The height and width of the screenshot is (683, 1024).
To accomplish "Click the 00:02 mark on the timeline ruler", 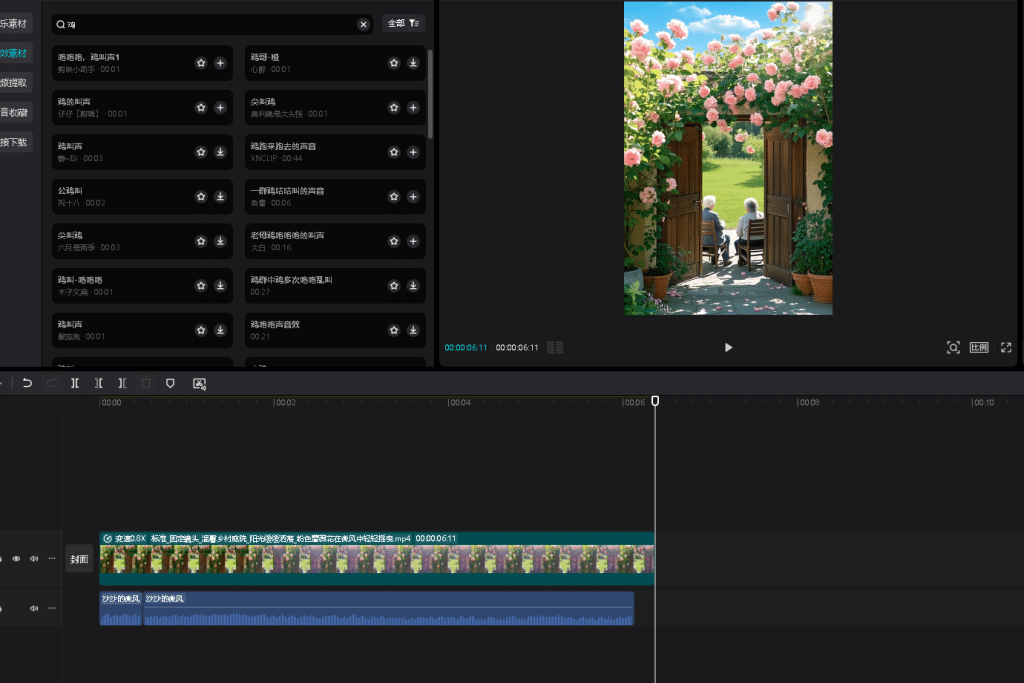I will (x=285, y=402).
